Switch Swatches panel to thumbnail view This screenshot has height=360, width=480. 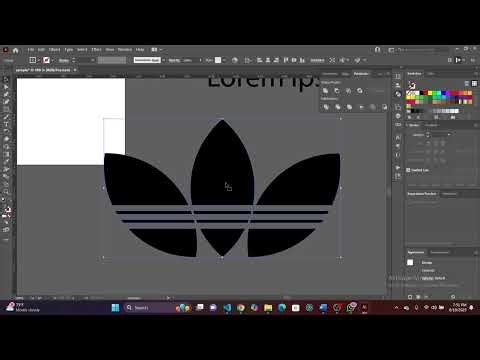[474, 83]
